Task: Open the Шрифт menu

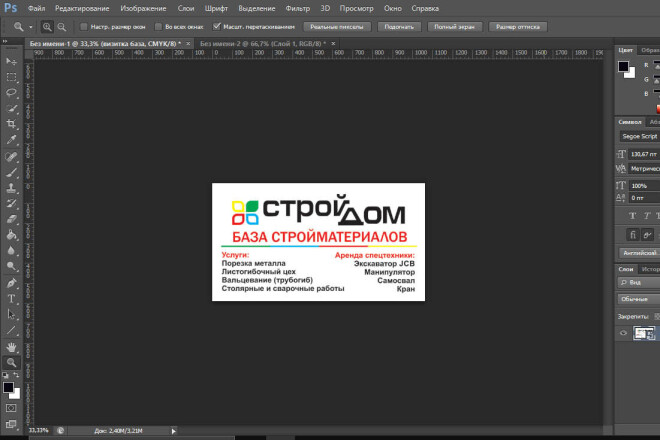Action: (x=216, y=8)
